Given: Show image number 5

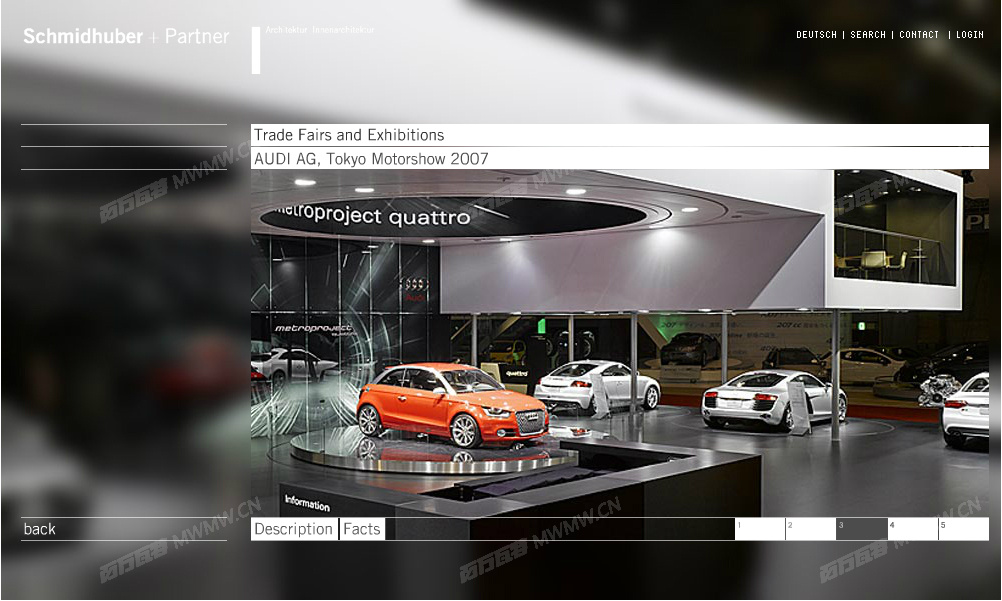Looking at the screenshot, I should (964, 529).
